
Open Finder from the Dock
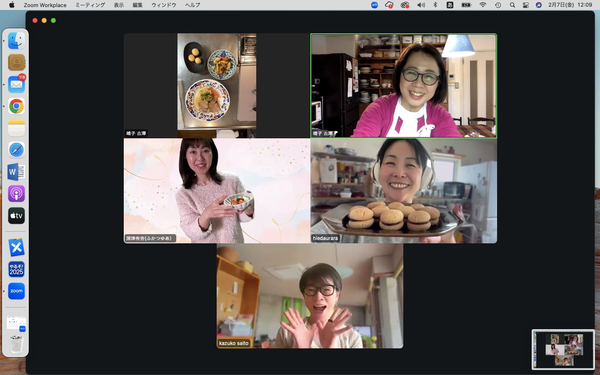click(x=16, y=41)
